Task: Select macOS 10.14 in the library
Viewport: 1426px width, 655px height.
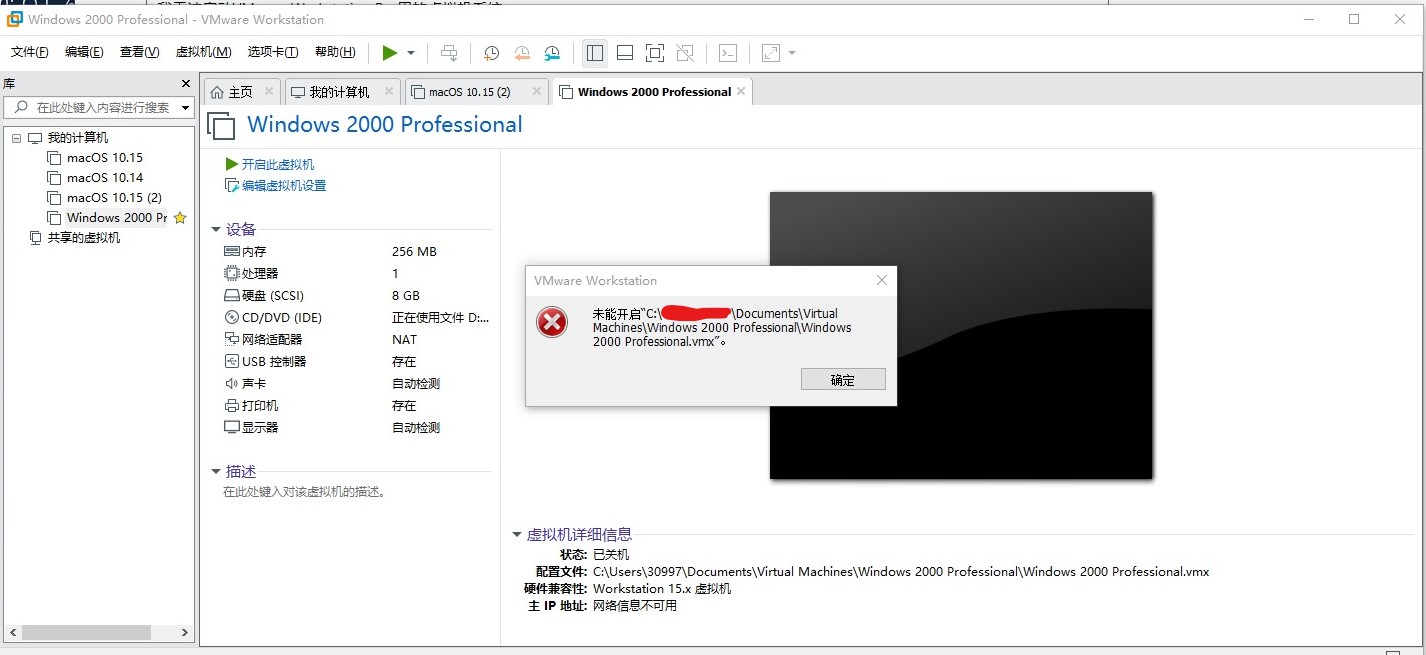Action: (105, 177)
